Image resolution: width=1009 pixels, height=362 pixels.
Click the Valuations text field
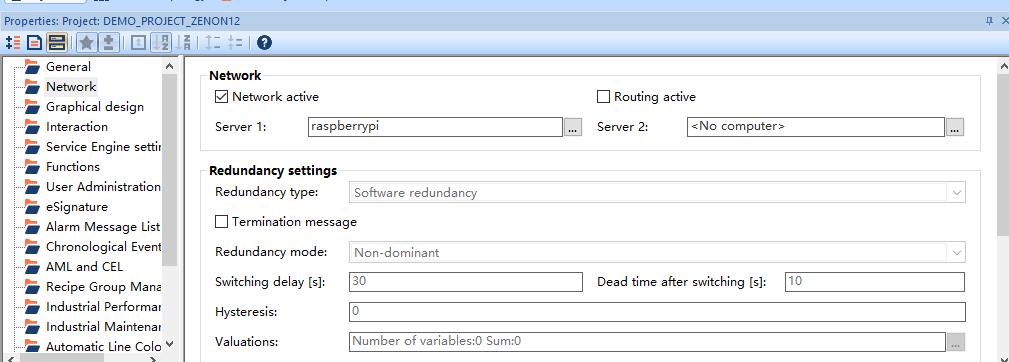pyautogui.click(x=647, y=341)
